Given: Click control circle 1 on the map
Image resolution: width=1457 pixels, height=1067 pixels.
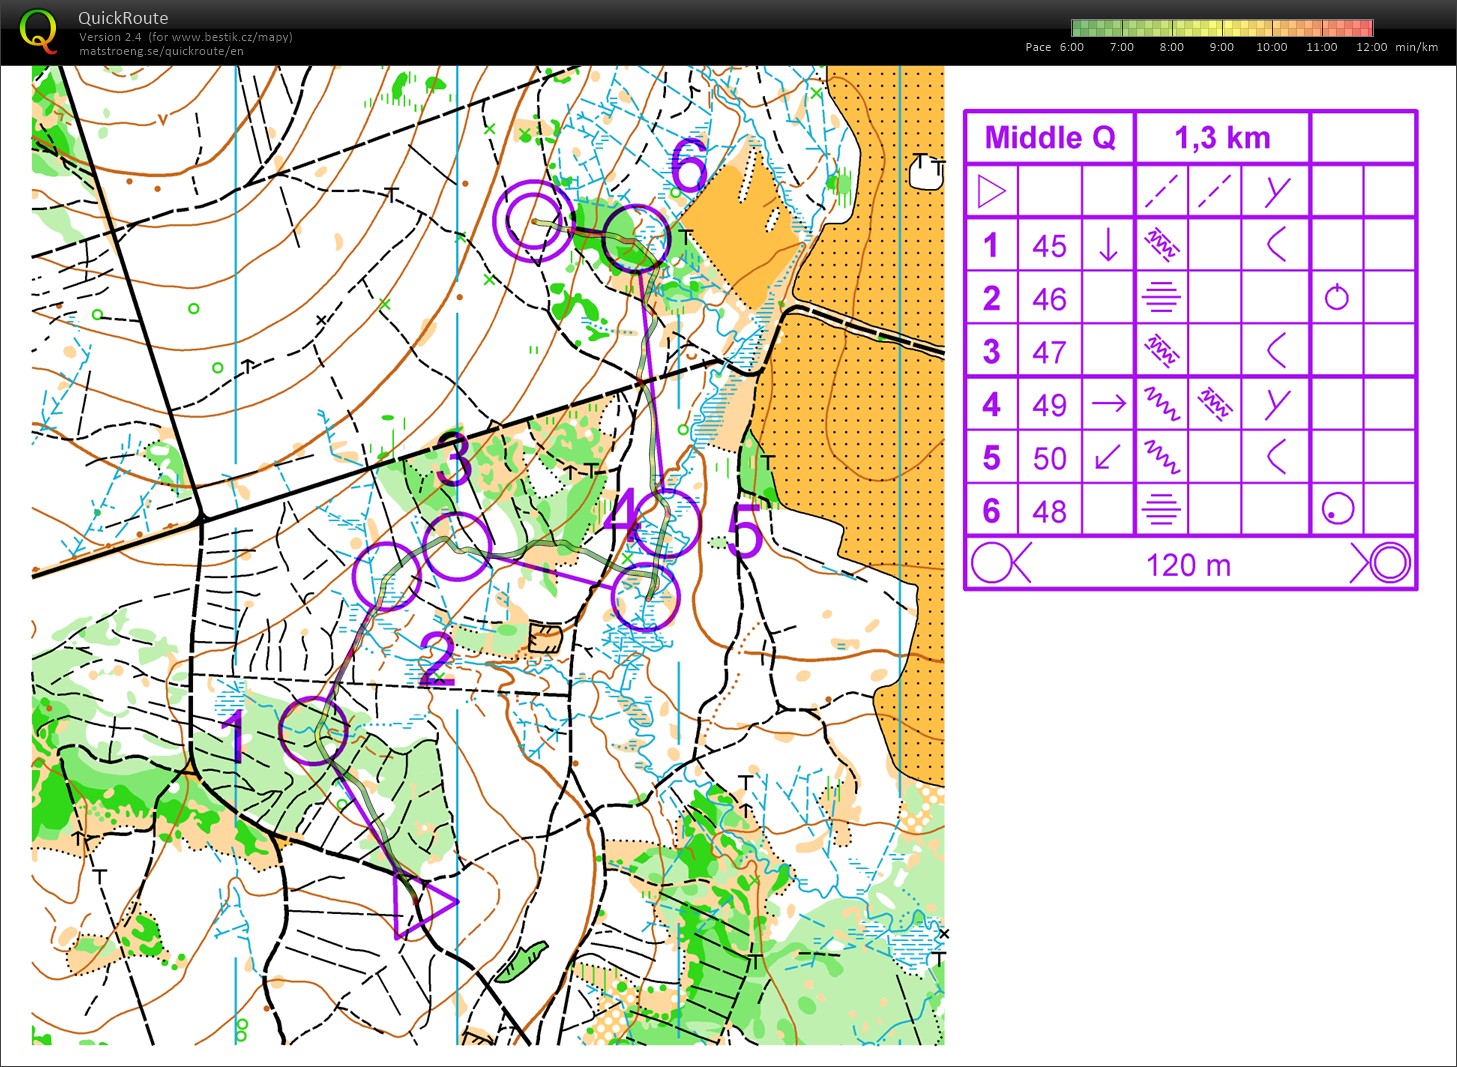Looking at the screenshot, I should pyautogui.click(x=314, y=731).
